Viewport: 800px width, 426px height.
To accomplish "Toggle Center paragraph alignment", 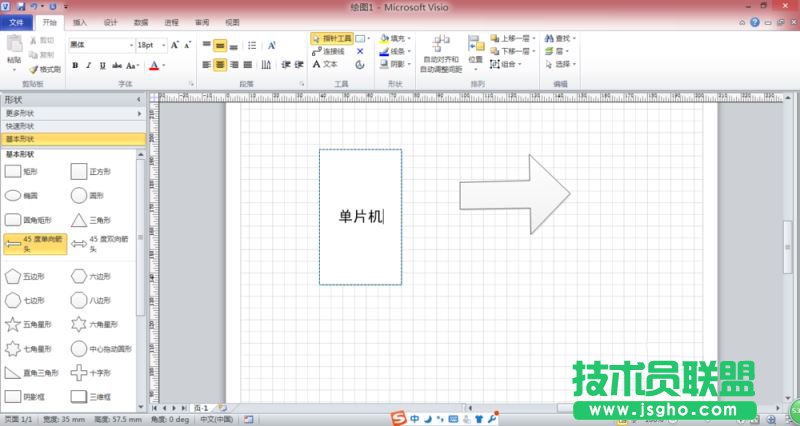I will click(220, 65).
